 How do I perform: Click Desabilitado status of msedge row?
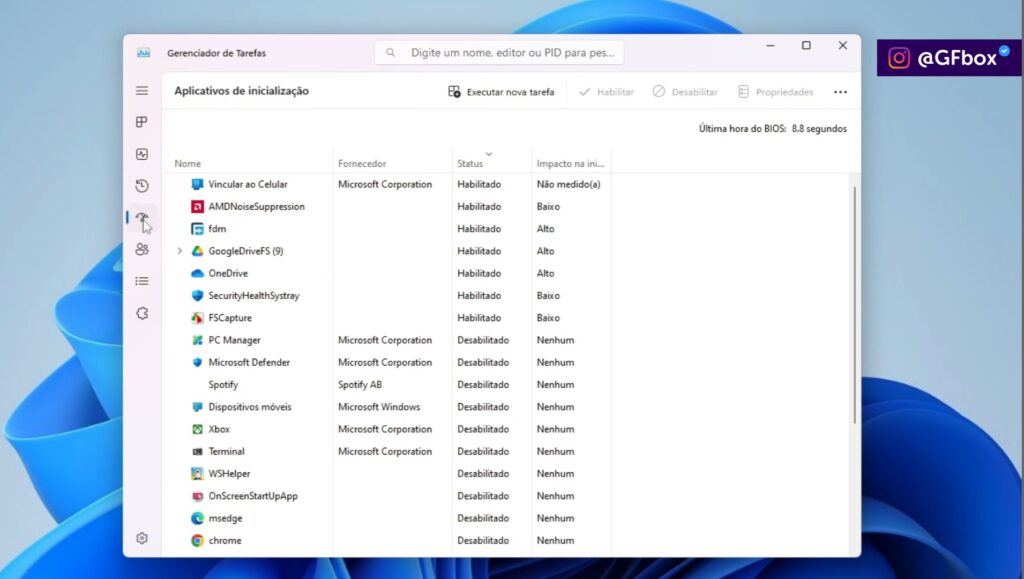[x=483, y=518]
